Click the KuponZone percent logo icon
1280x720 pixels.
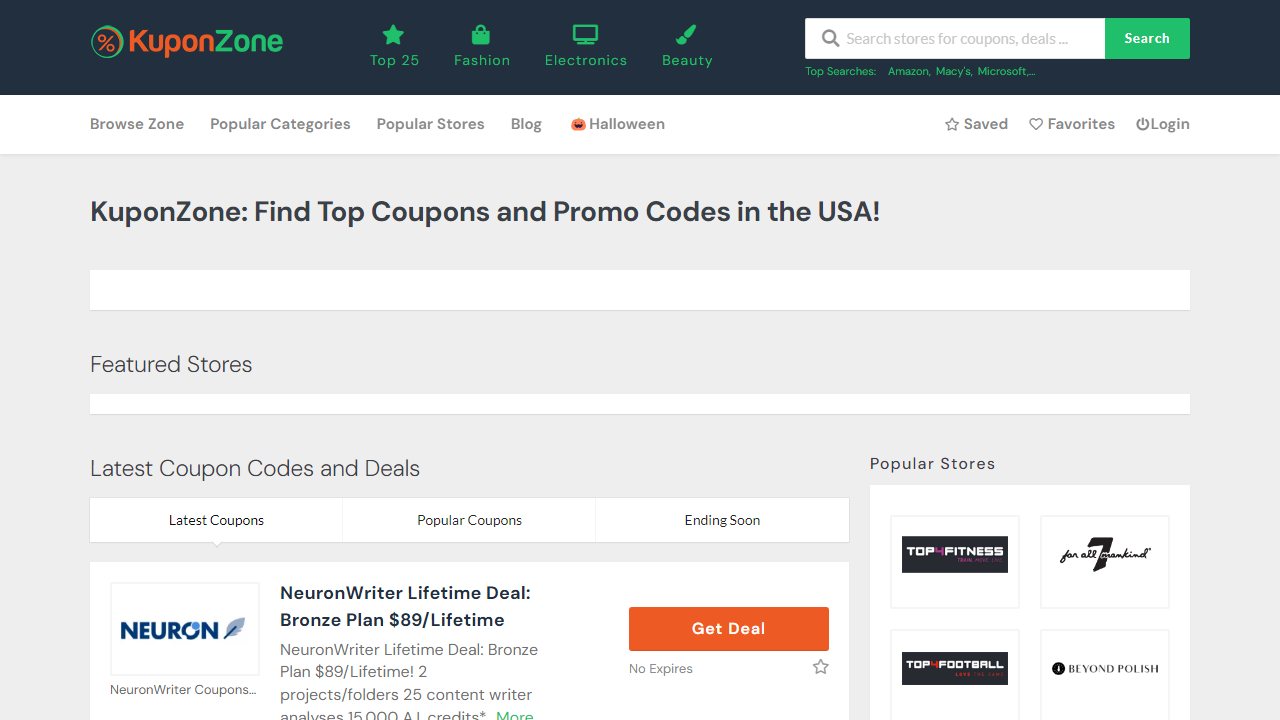107,42
